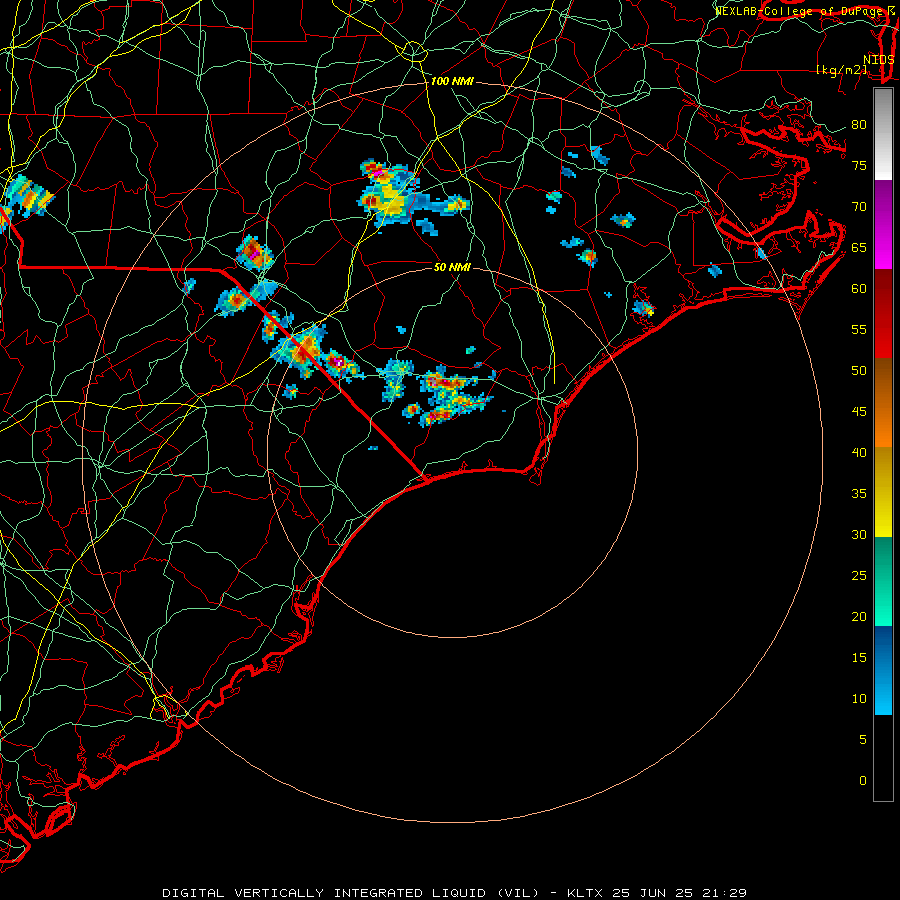Click the '50 NMI' range ring label
Image resolution: width=900 pixels, height=900 pixels.
(x=452, y=267)
